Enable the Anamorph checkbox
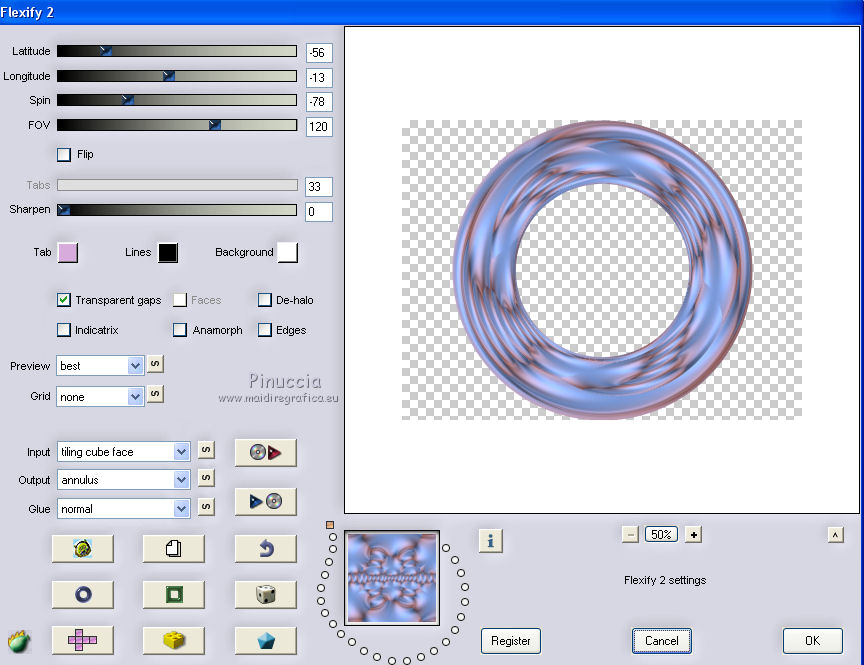864x665 pixels. click(180, 329)
